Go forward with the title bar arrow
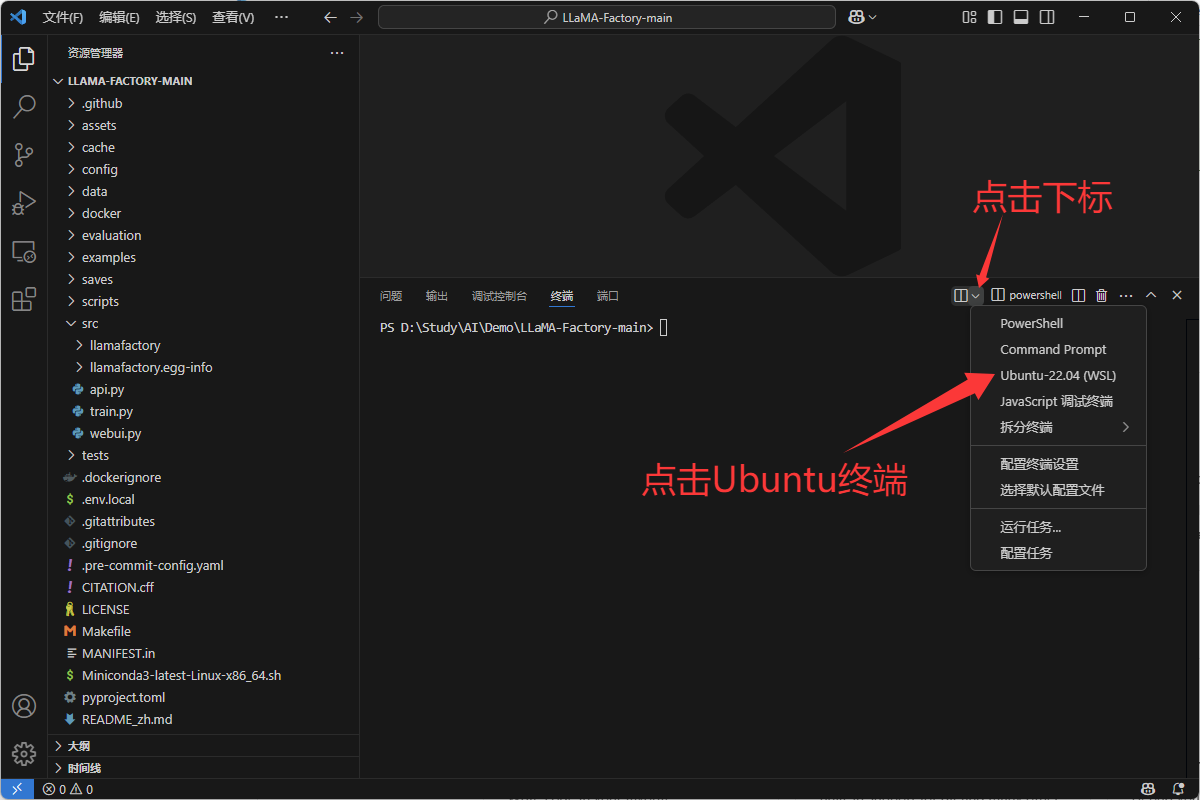The image size is (1200, 800). (x=357, y=17)
